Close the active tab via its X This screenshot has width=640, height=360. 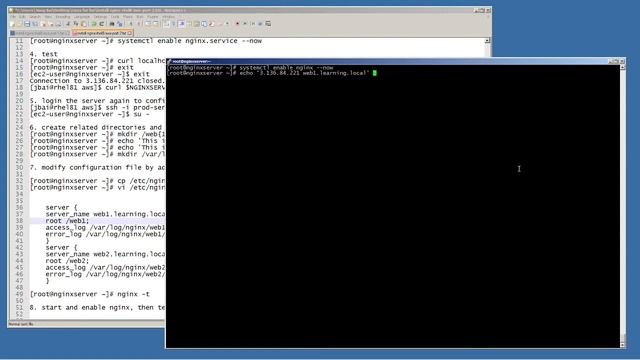coord(130,33)
